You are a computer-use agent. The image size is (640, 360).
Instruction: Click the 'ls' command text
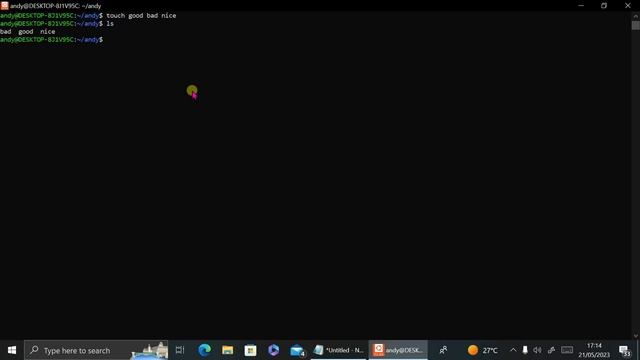point(110,24)
